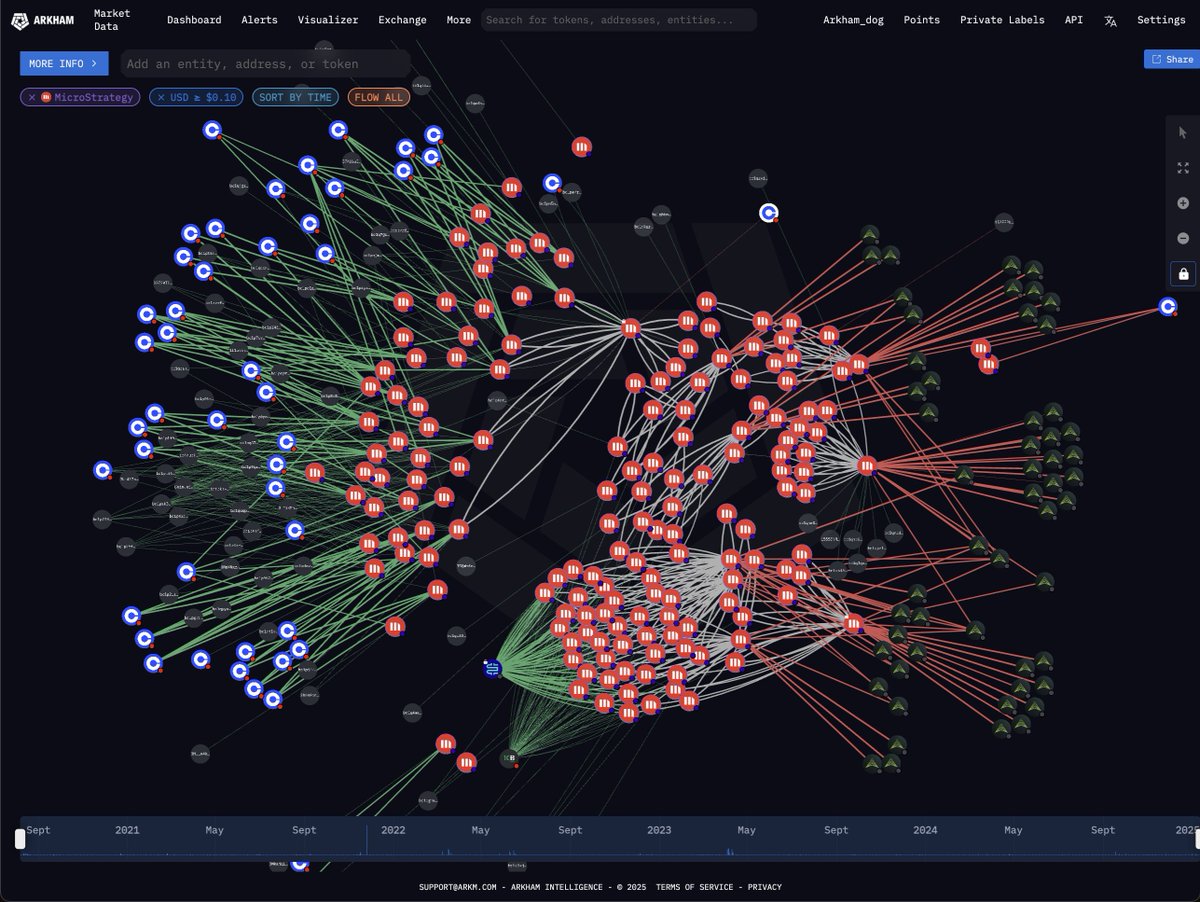Zoom out with the minus icon
The height and width of the screenshot is (902, 1200).
click(x=1183, y=238)
